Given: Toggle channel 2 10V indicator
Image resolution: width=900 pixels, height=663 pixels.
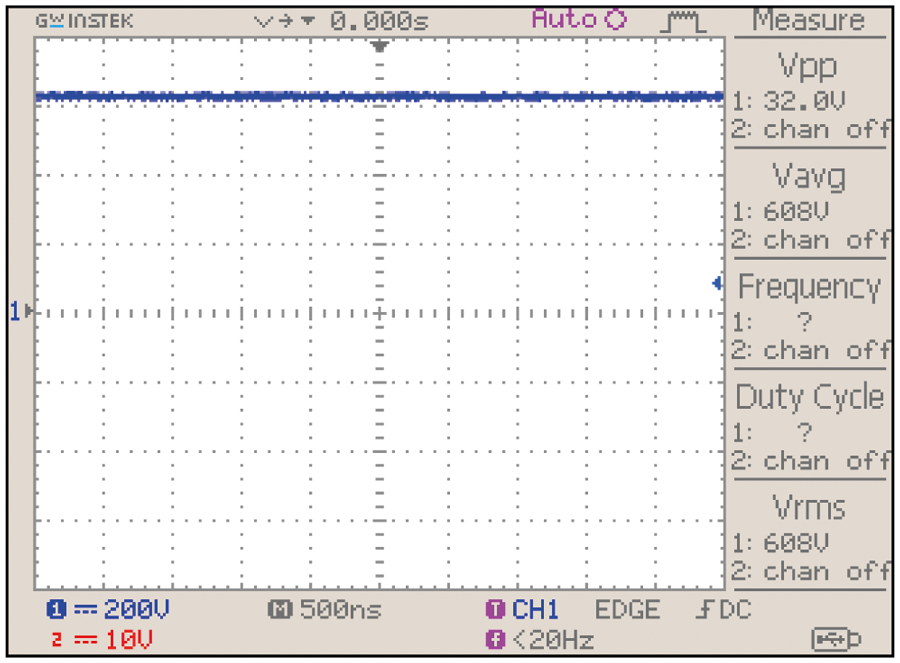Looking at the screenshot, I should pyautogui.click(x=100, y=638).
